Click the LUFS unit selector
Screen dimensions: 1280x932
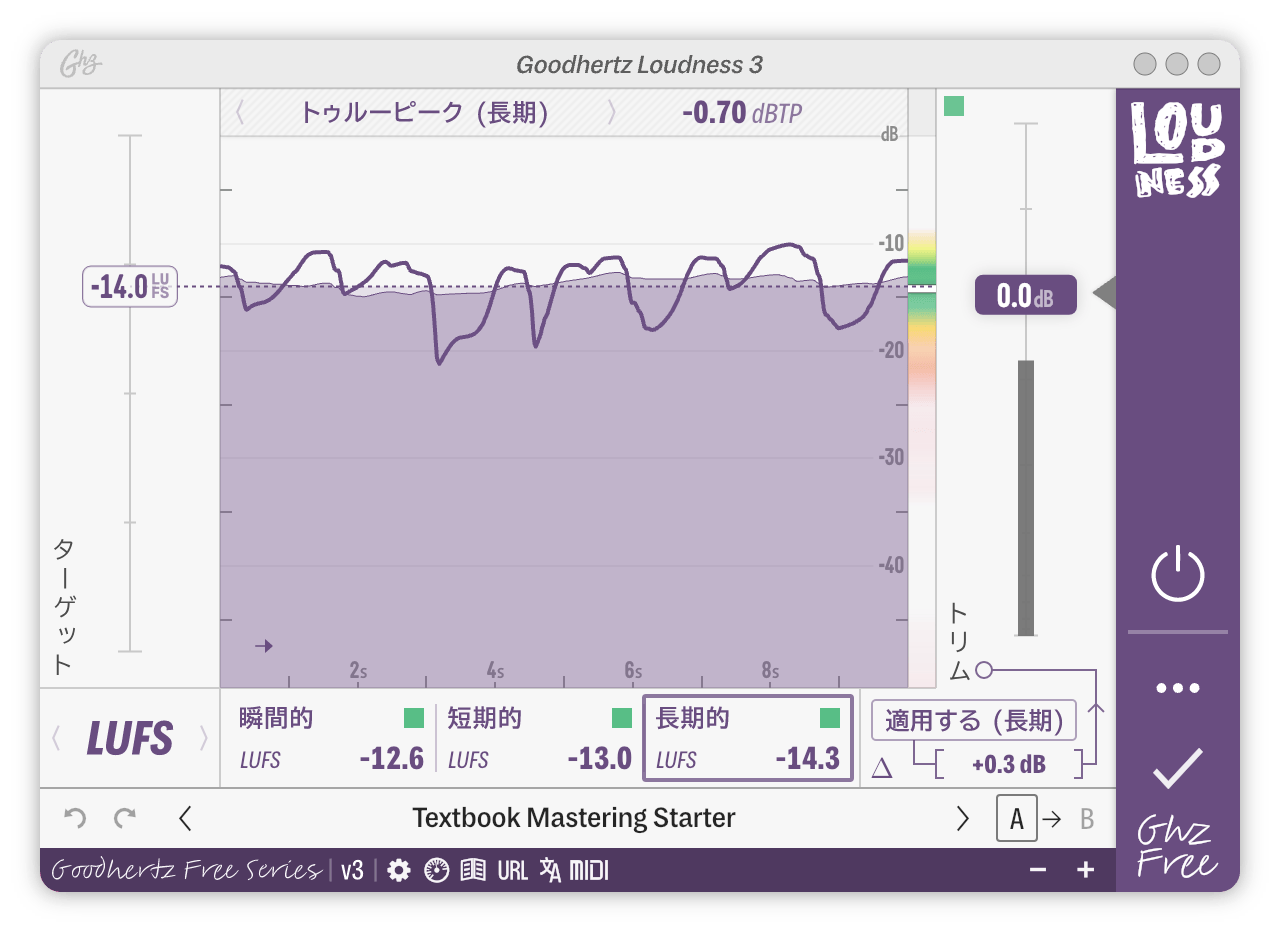point(130,739)
